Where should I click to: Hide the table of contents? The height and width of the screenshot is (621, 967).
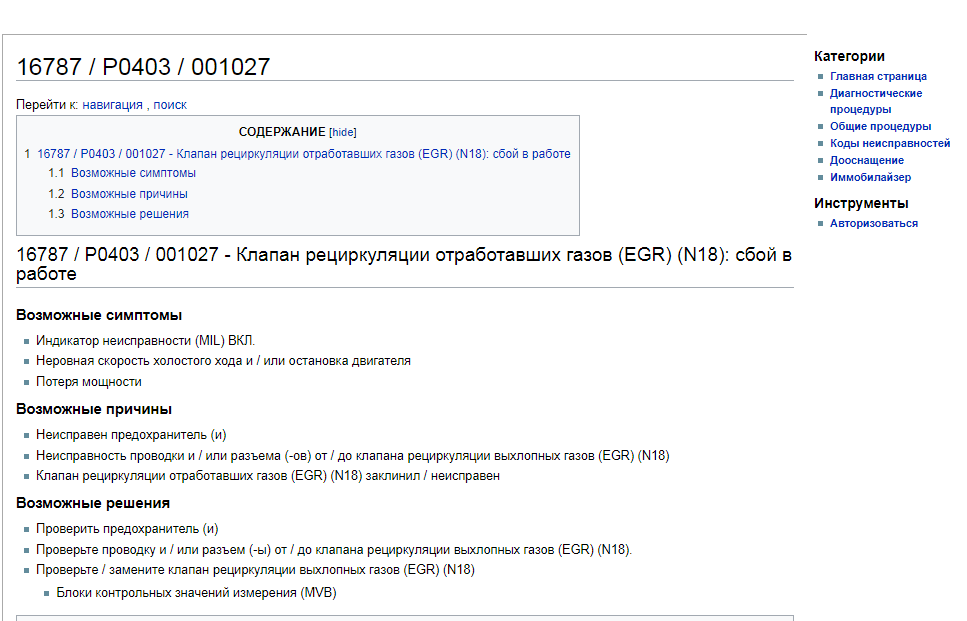click(342, 132)
